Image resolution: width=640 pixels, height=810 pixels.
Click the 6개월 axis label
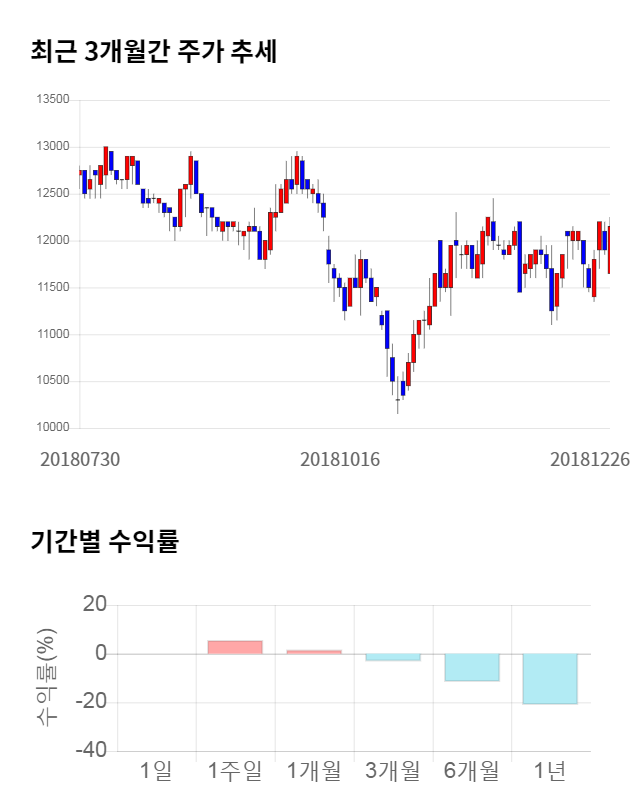pos(471,771)
